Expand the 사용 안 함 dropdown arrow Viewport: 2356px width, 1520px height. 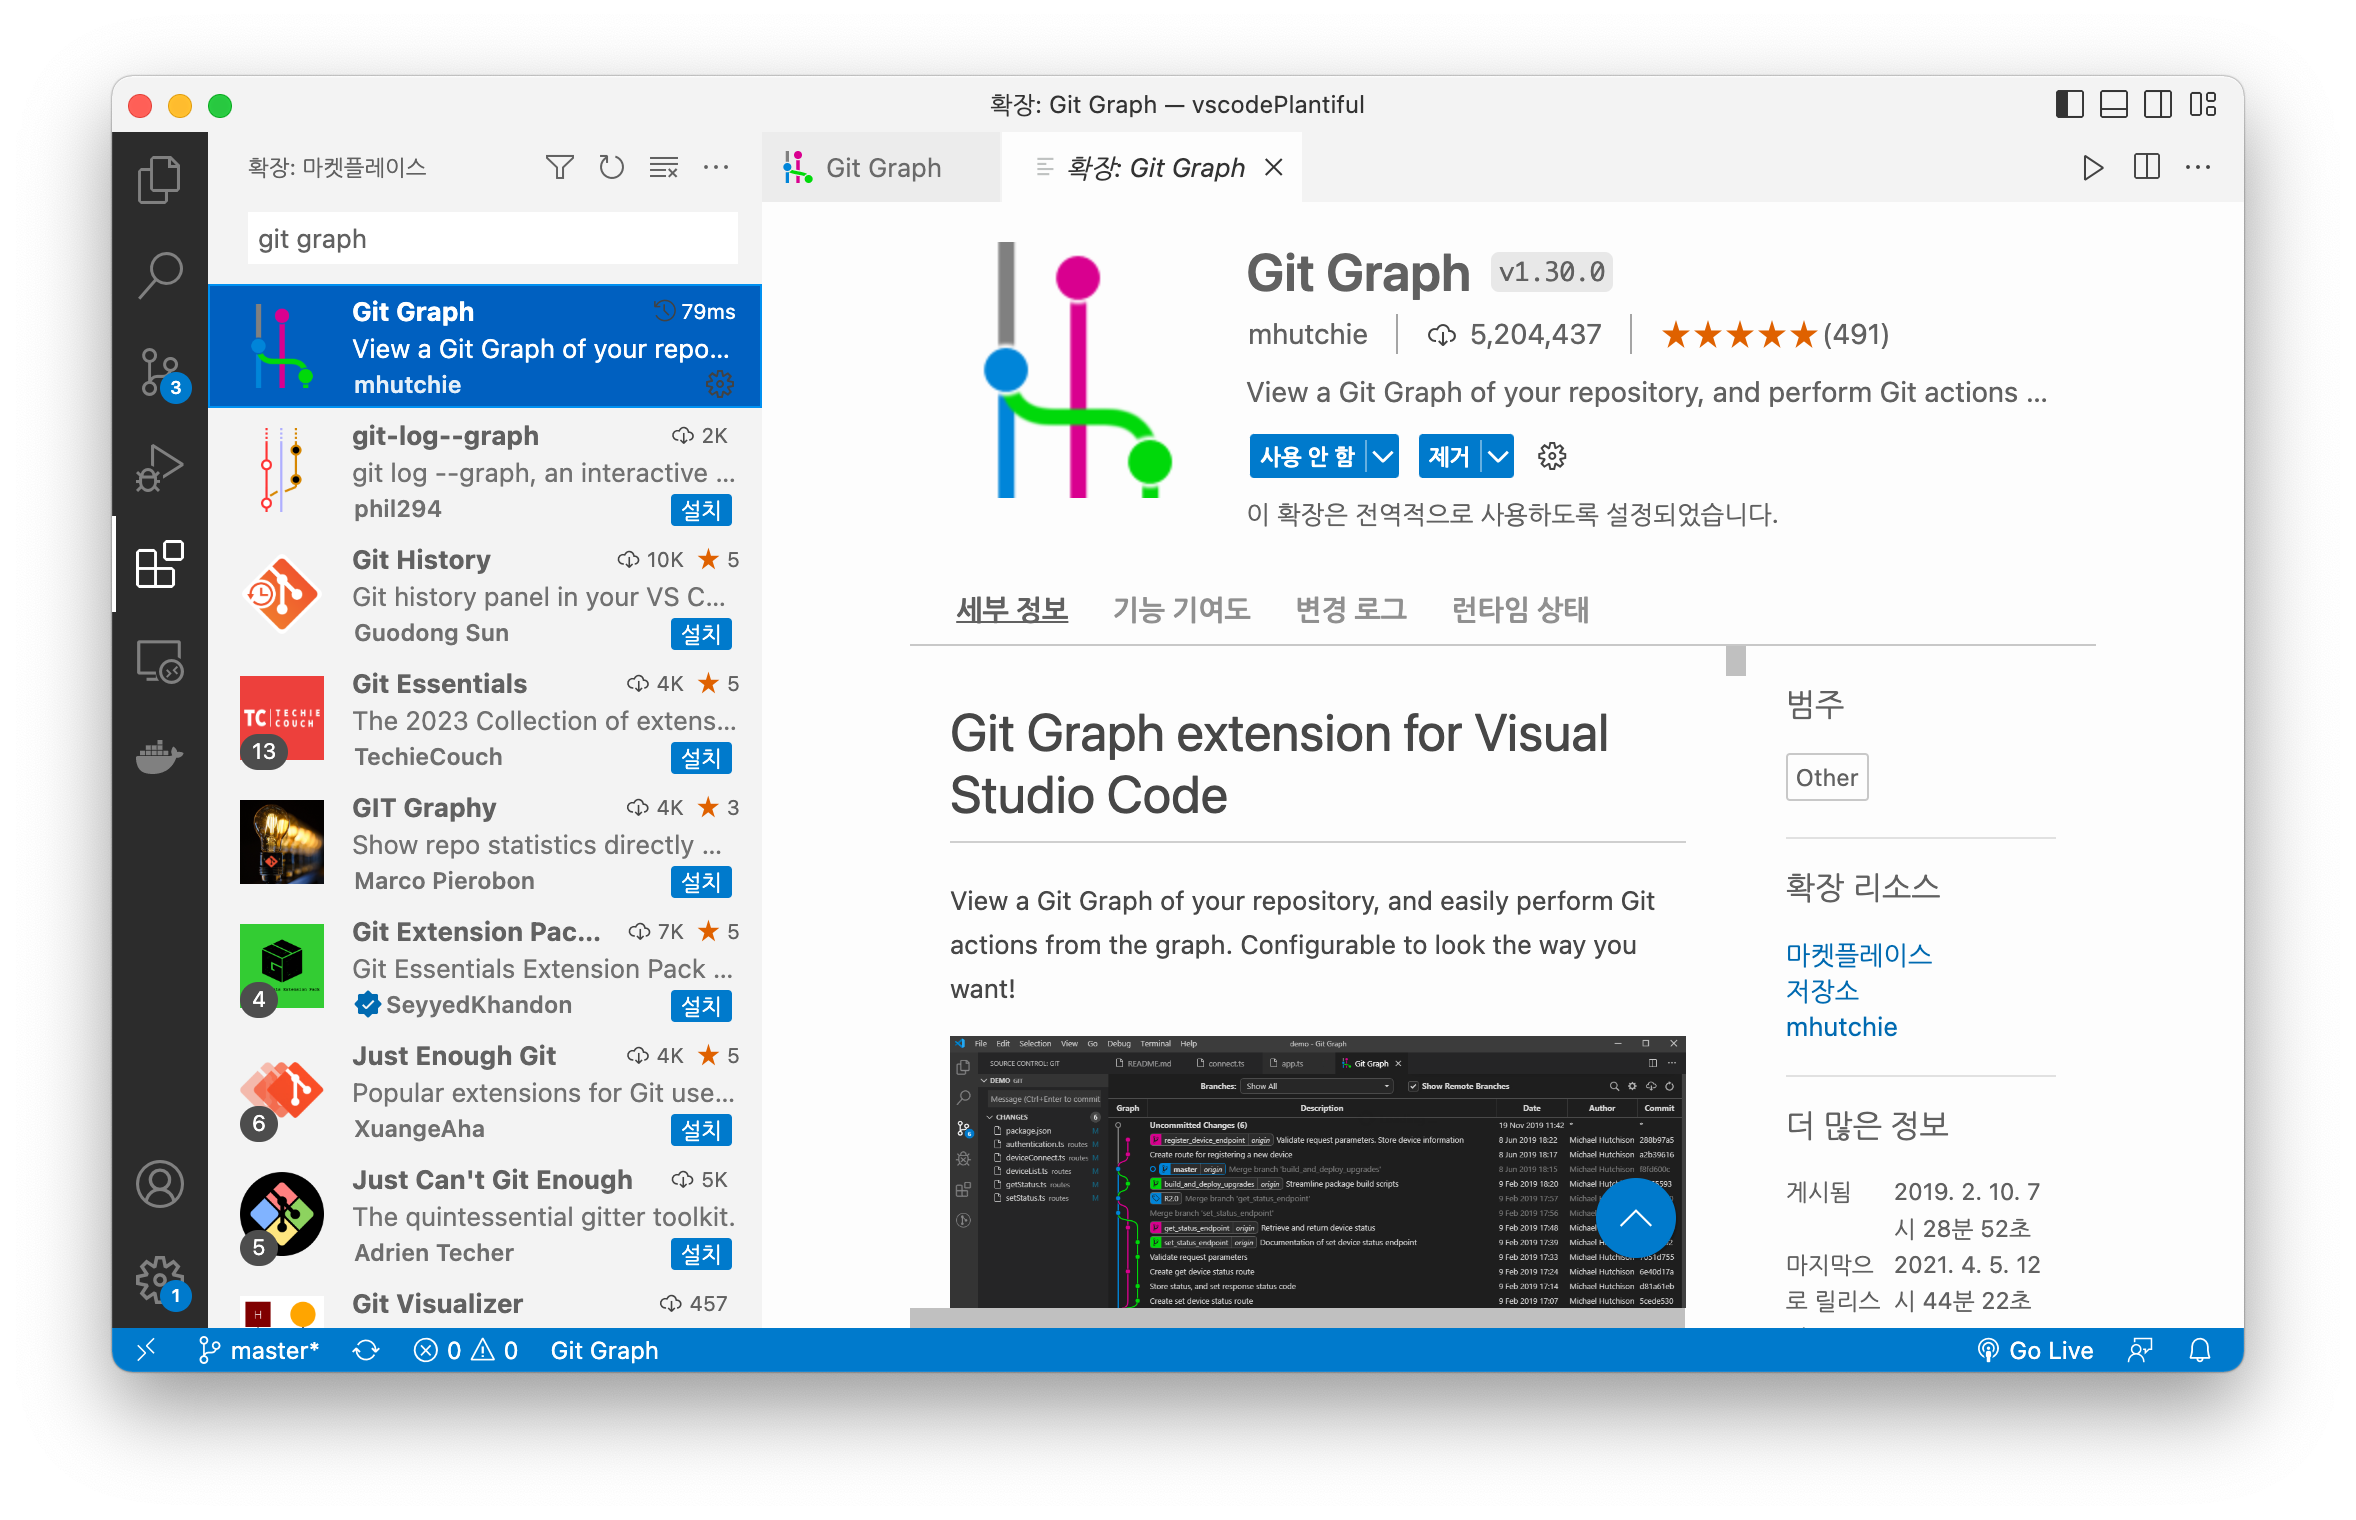click(x=1383, y=457)
